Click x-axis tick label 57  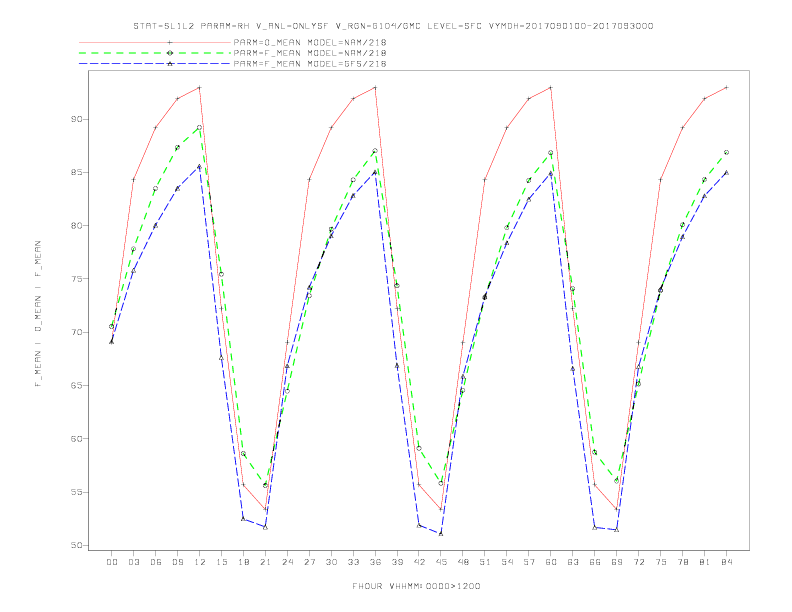[529, 562]
